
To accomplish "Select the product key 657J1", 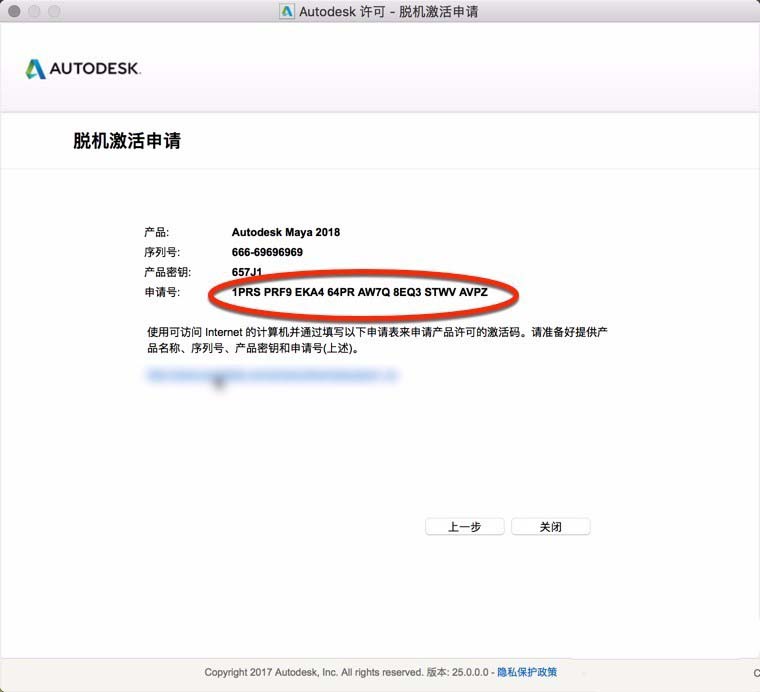I will click(x=247, y=272).
